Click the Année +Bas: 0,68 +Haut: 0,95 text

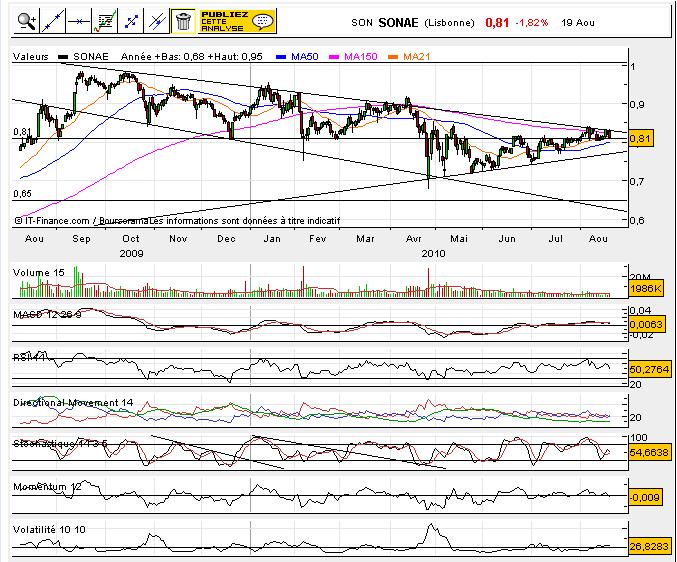pyautogui.click(x=192, y=57)
